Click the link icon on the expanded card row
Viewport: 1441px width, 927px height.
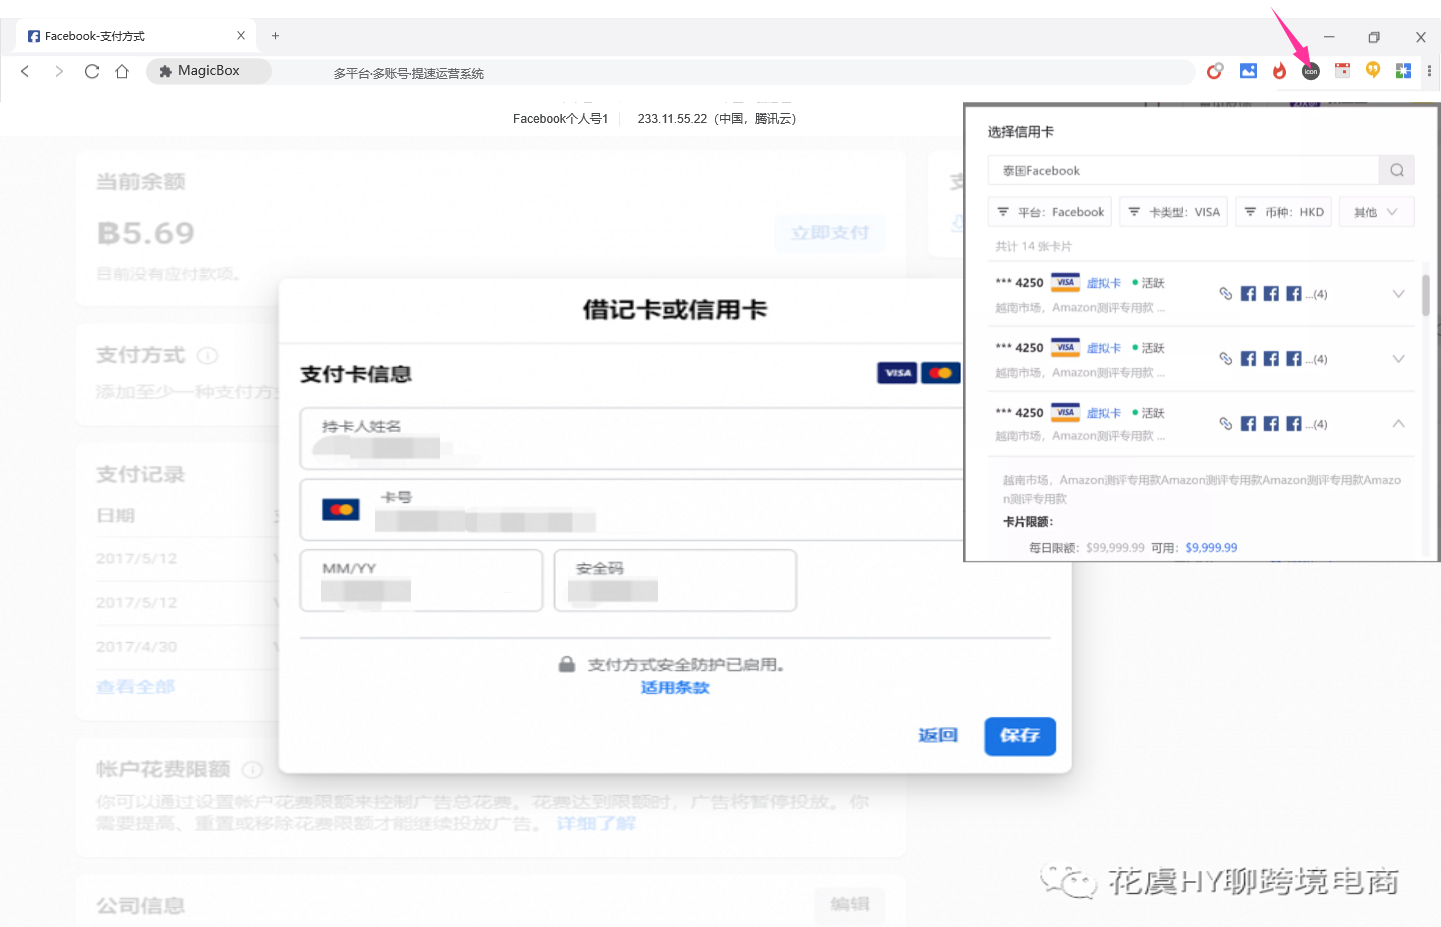pyautogui.click(x=1226, y=424)
